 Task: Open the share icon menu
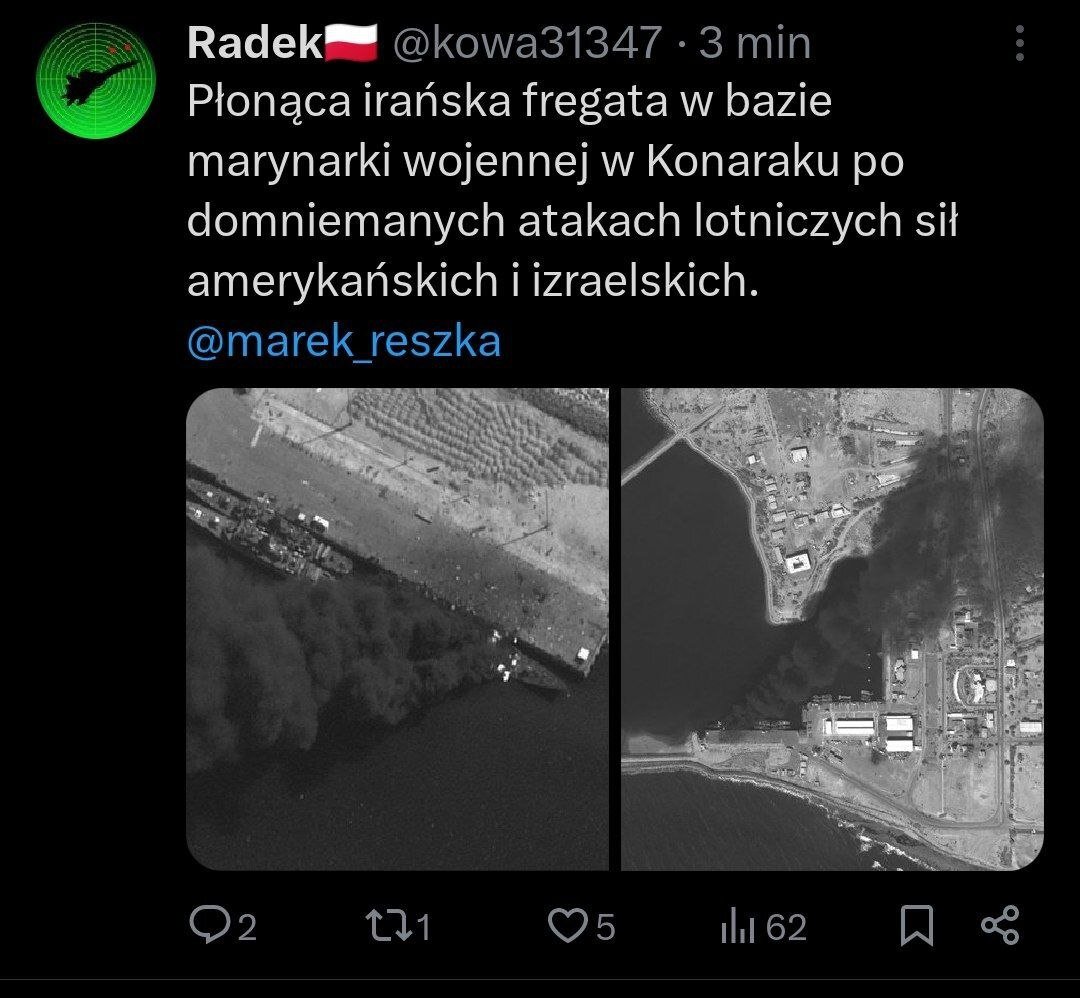coord(1000,925)
